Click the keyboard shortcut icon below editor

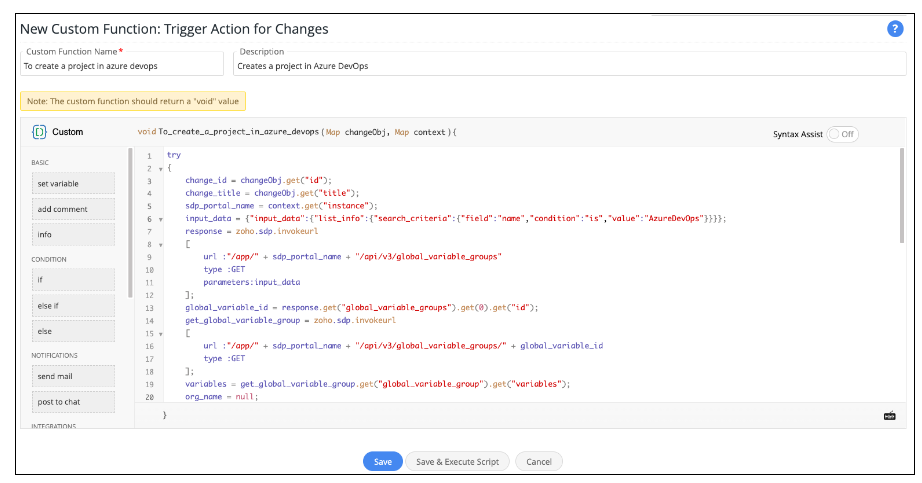tap(890, 416)
